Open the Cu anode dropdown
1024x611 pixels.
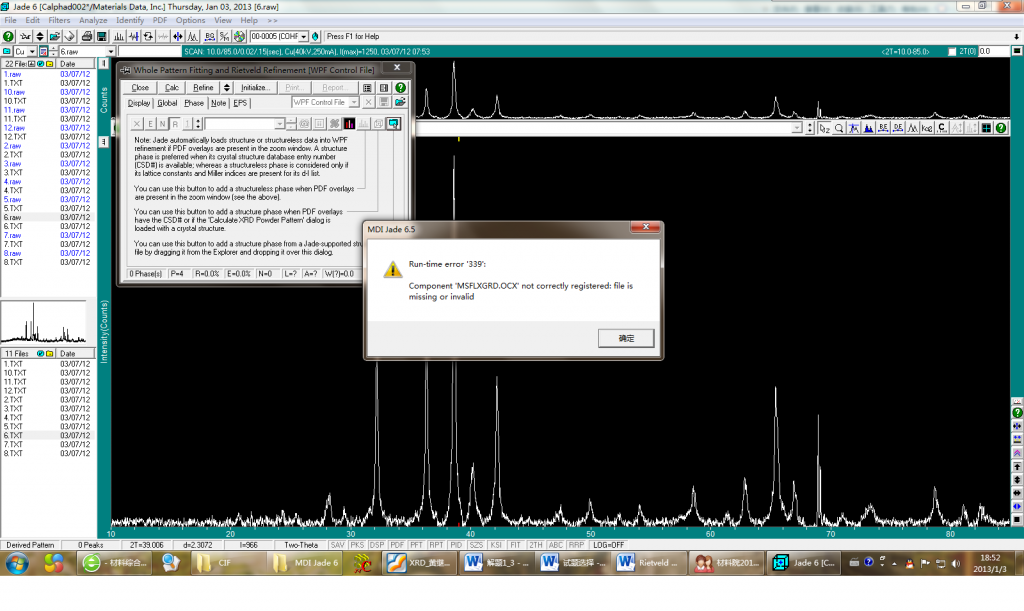pos(32,52)
